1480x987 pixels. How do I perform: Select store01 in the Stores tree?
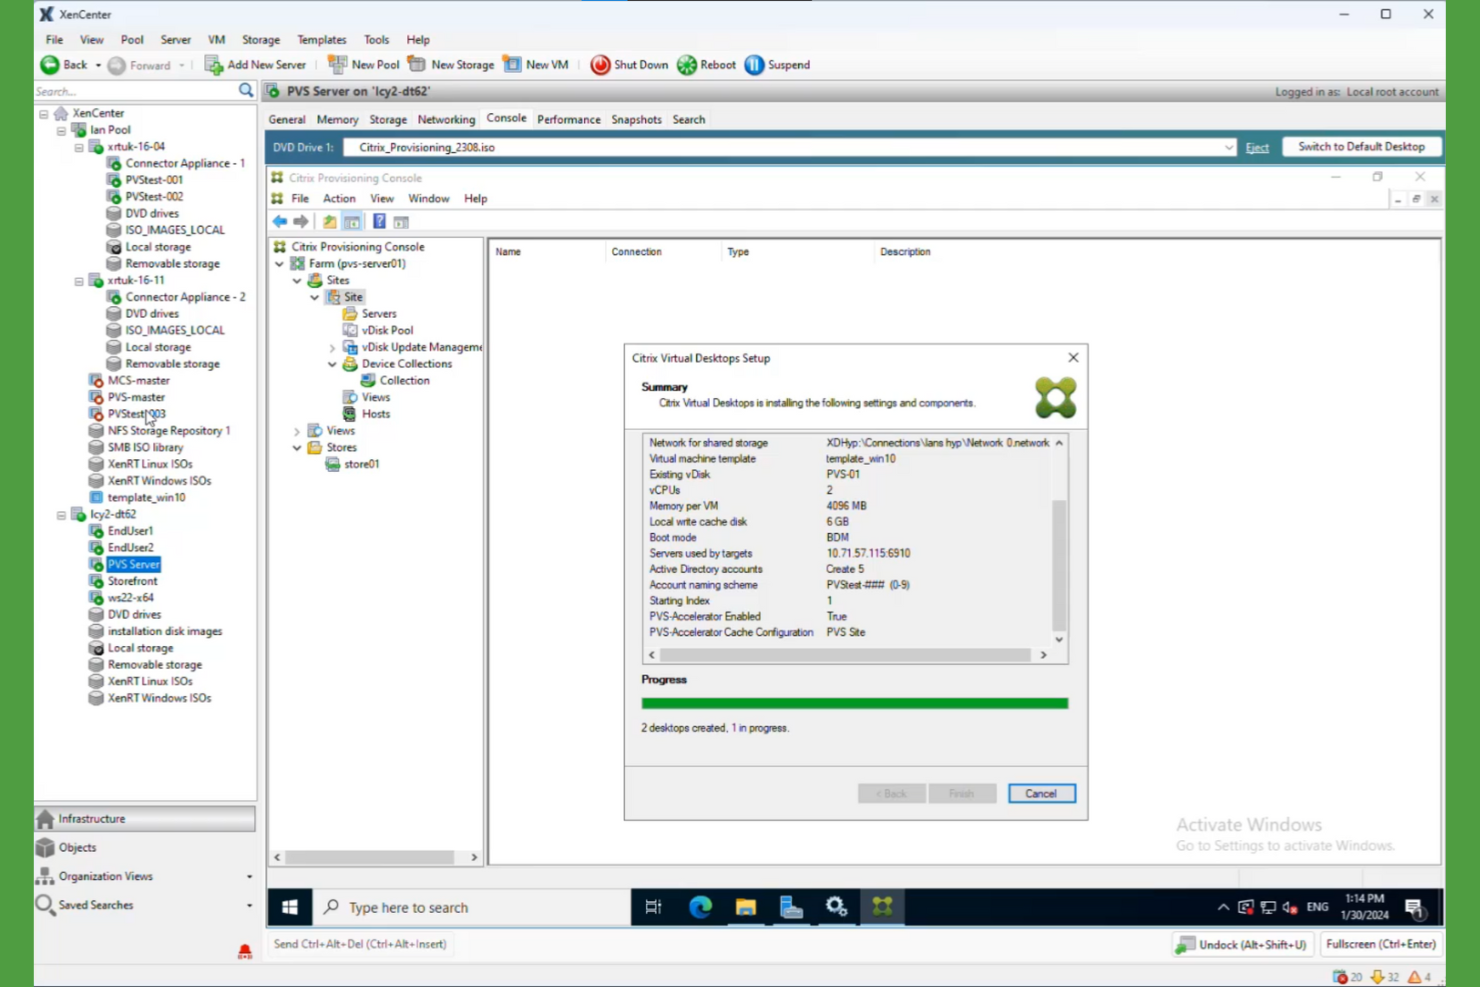point(361,465)
